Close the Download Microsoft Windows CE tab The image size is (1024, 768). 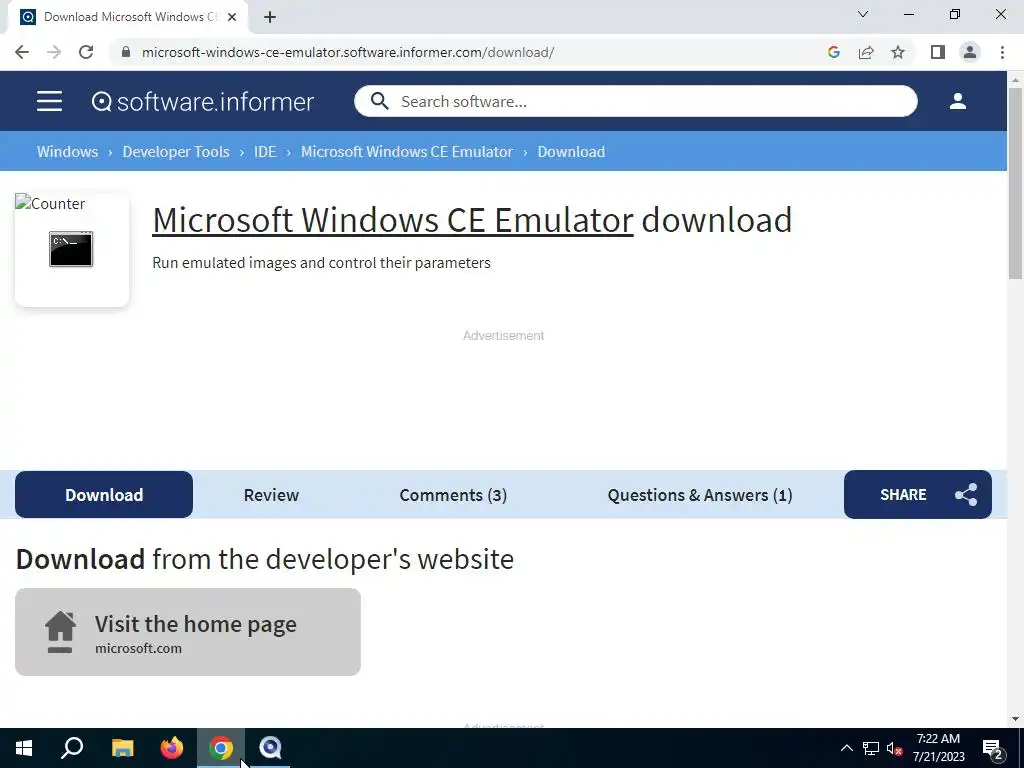pyautogui.click(x=232, y=18)
